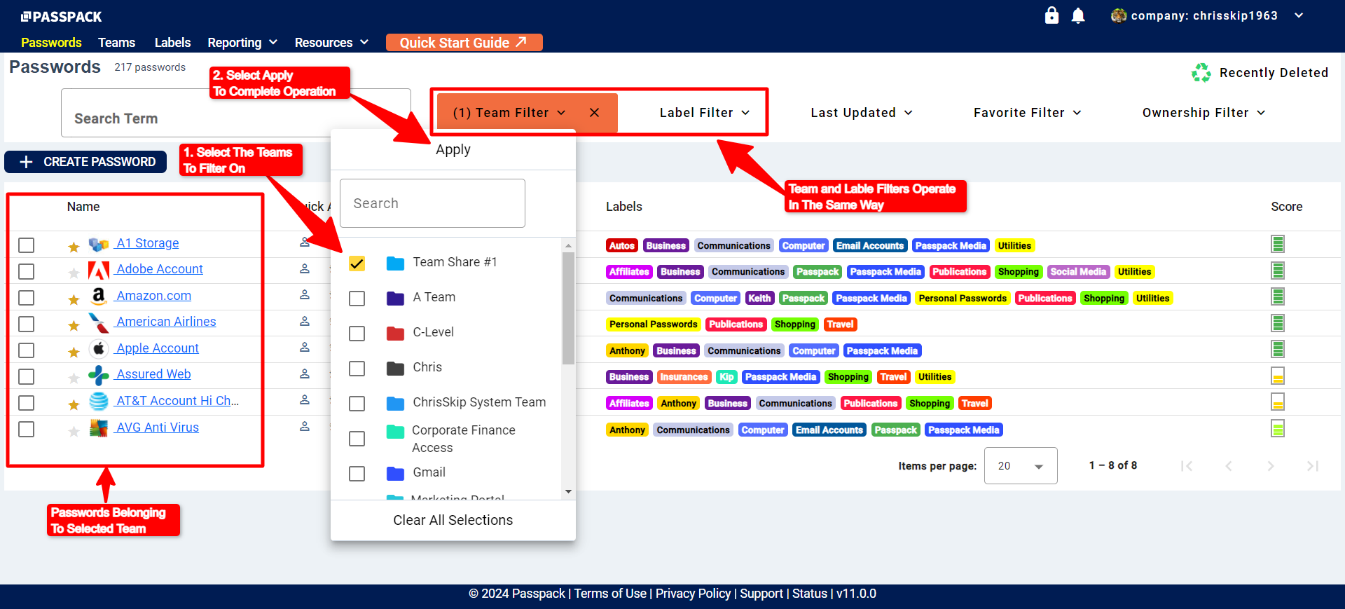Viewport: 1345px width, 609px height.
Task: Click the A1 Storage logo icon
Action: [x=98, y=244]
